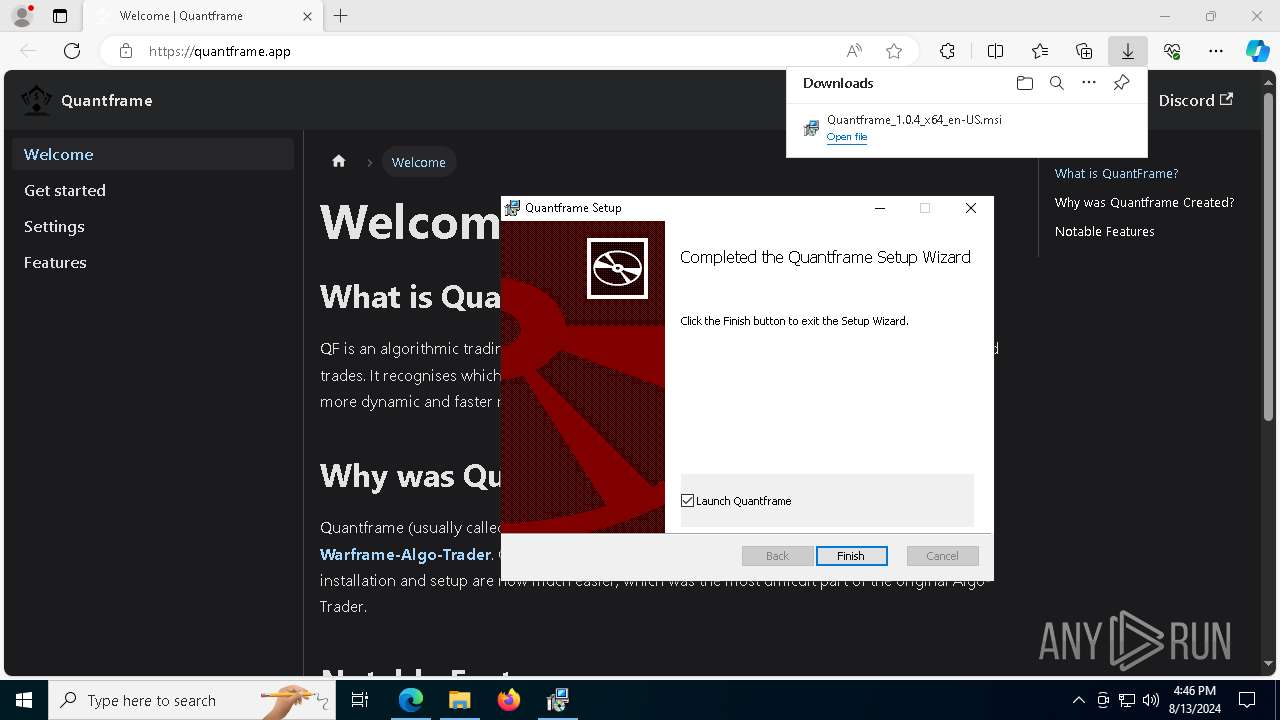
Task: Open volume control in system tray
Action: coord(1151,700)
